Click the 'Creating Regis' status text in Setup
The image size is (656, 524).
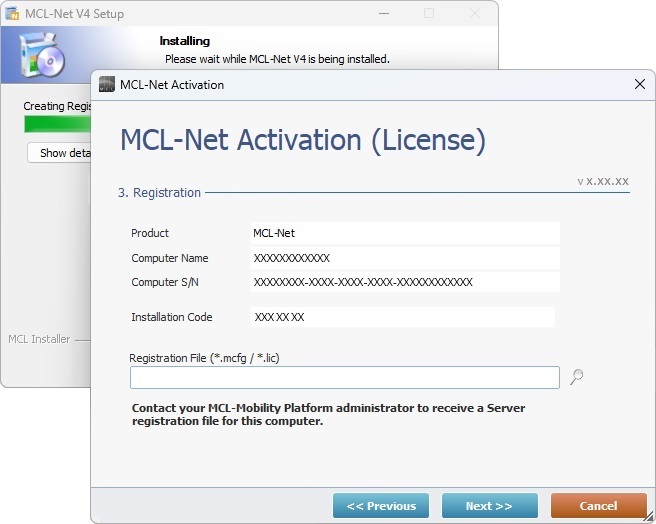coord(57,106)
